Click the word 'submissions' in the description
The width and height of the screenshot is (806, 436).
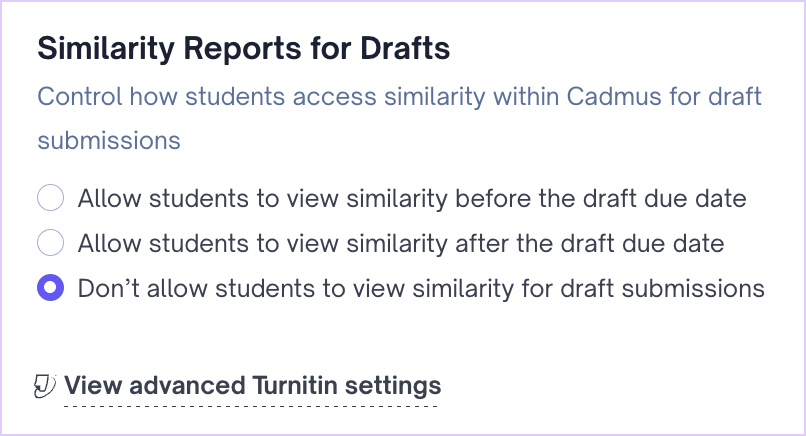tap(109, 140)
